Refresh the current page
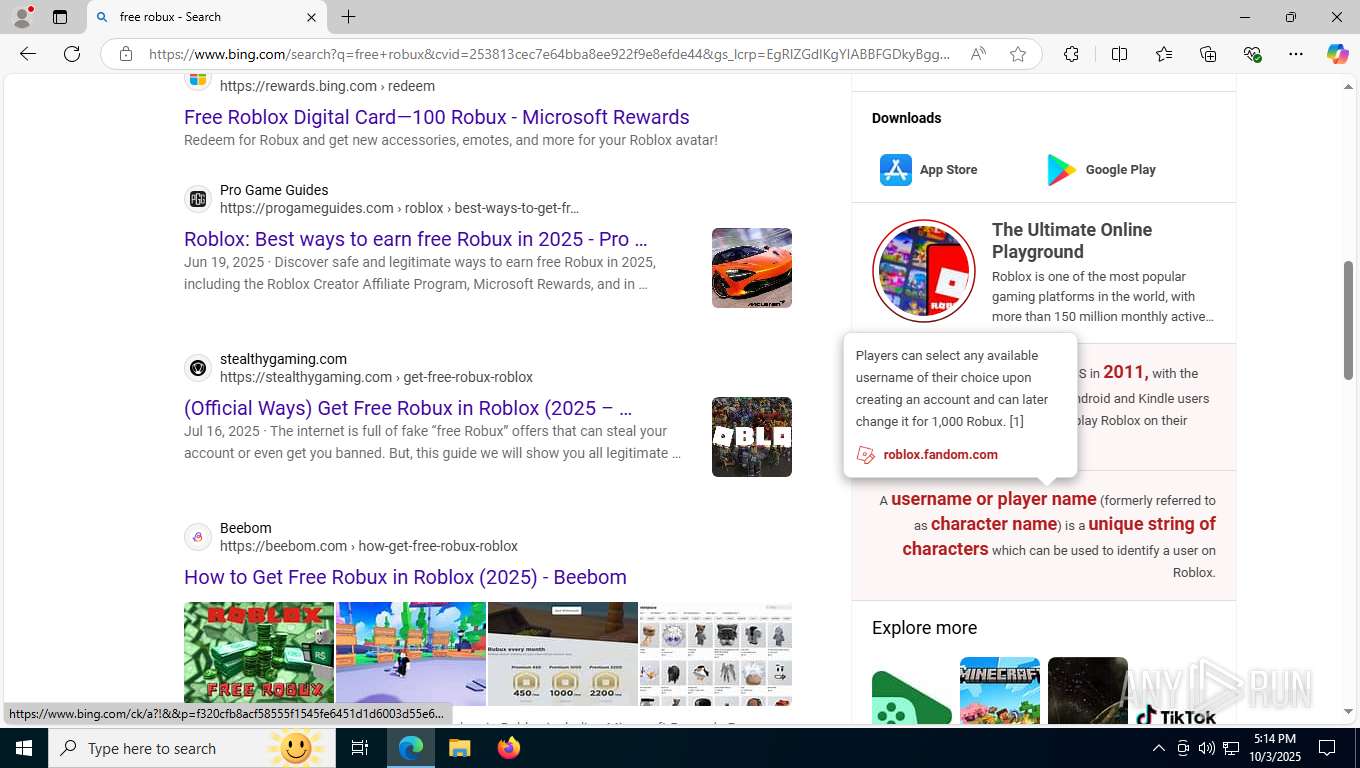The width and height of the screenshot is (1360, 768). [72, 54]
